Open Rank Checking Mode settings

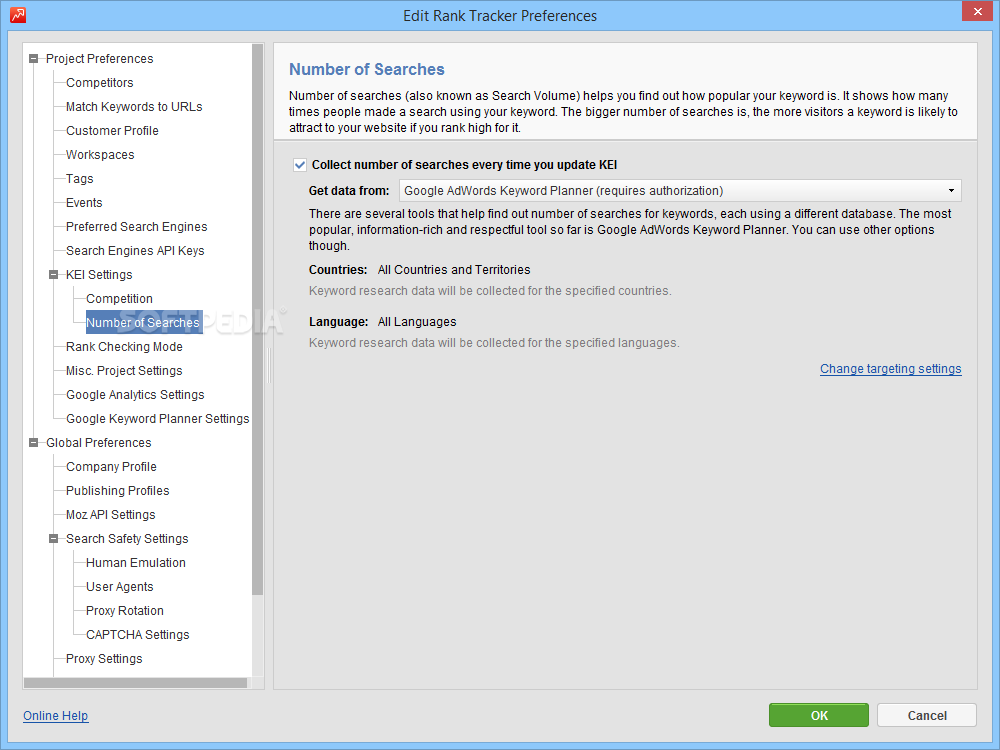(x=124, y=347)
